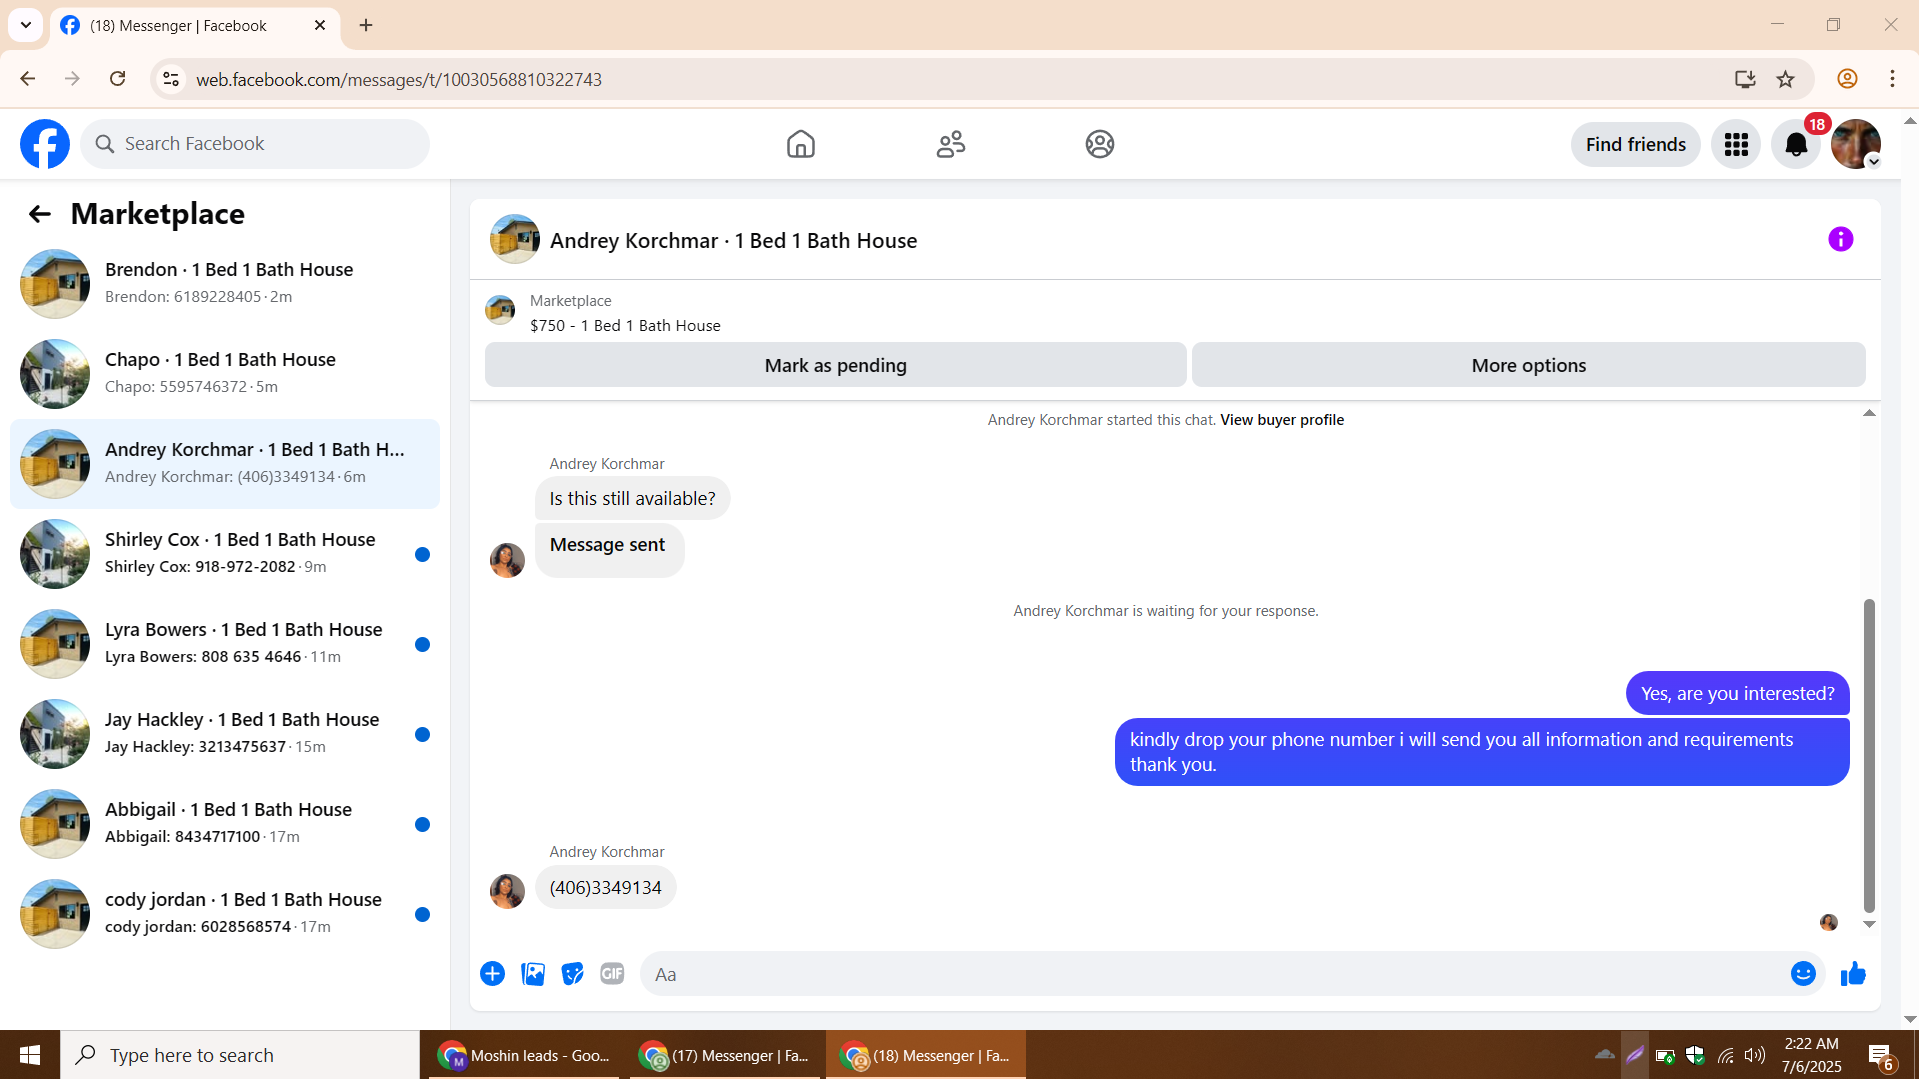Open the Facebook menu grid icon
Viewport: 1919px width, 1079px height.
[x=1736, y=144]
